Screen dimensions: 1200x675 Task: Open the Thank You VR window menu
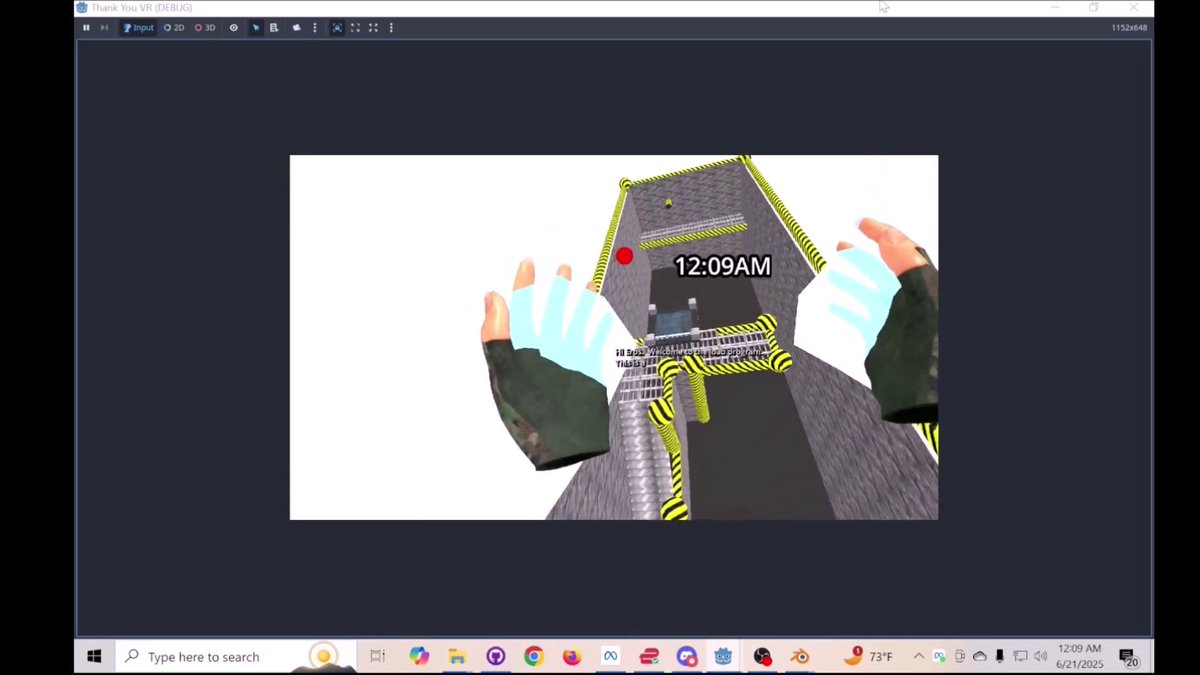point(80,8)
